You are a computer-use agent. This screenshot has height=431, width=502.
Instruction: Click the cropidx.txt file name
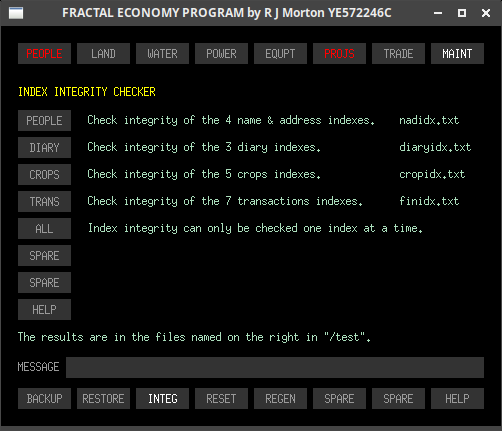tap(432, 174)
